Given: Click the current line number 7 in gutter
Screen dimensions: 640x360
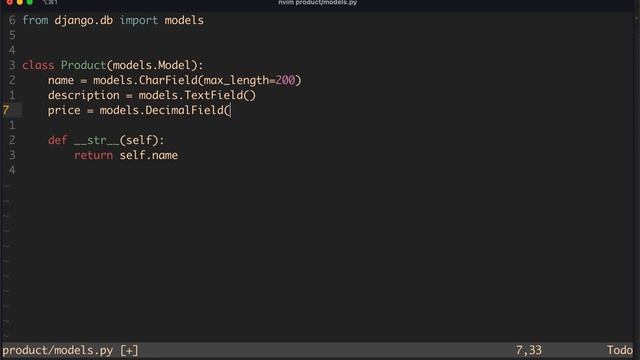Looking at the screenshot, I should 6,110.
